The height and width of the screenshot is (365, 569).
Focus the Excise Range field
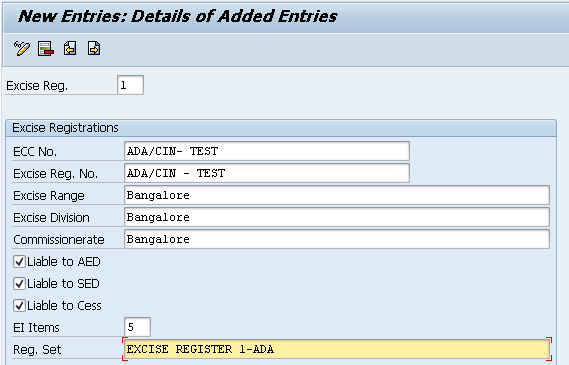pos(337,195)
